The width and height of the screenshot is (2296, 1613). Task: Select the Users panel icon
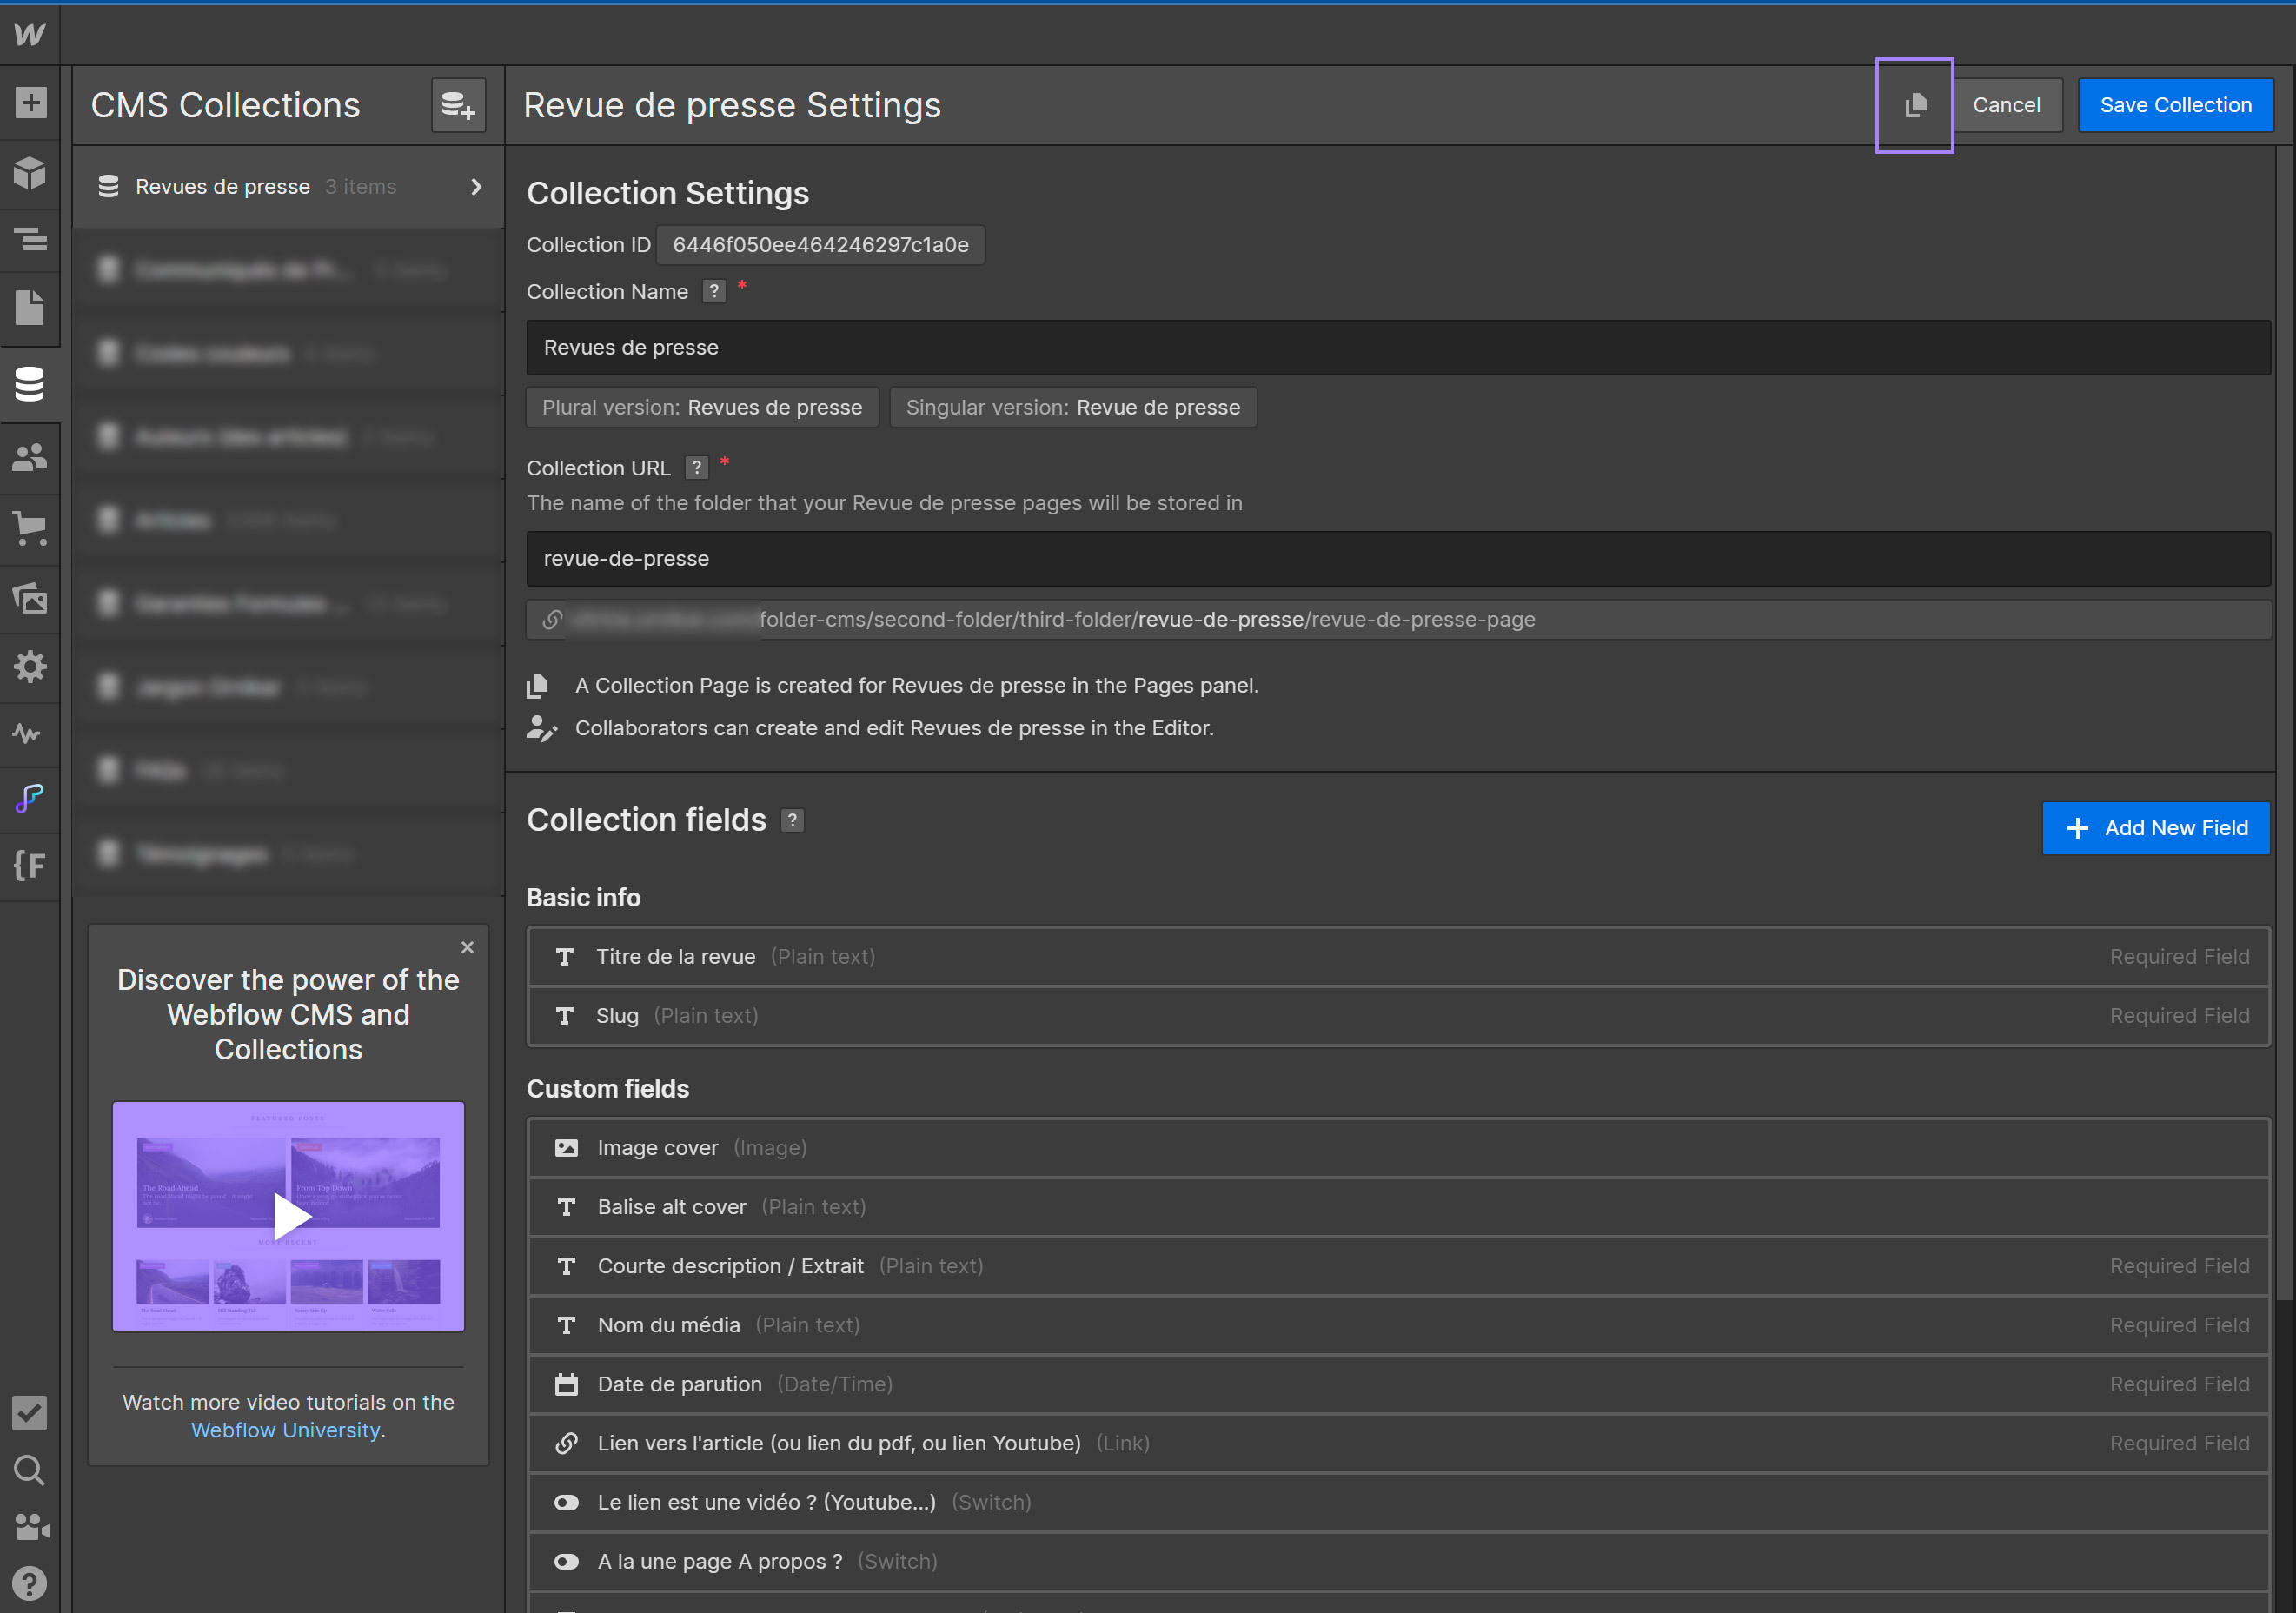[30, 456]
